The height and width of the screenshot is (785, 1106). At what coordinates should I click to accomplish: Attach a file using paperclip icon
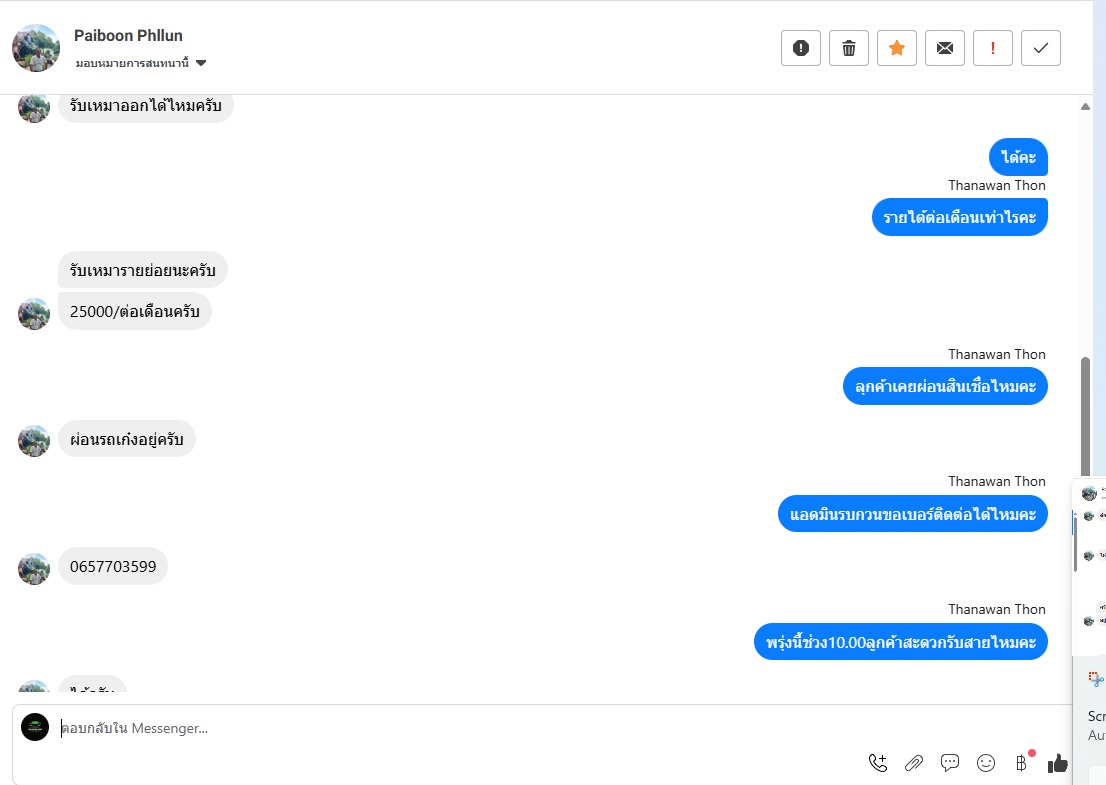[x=913, y=762]
